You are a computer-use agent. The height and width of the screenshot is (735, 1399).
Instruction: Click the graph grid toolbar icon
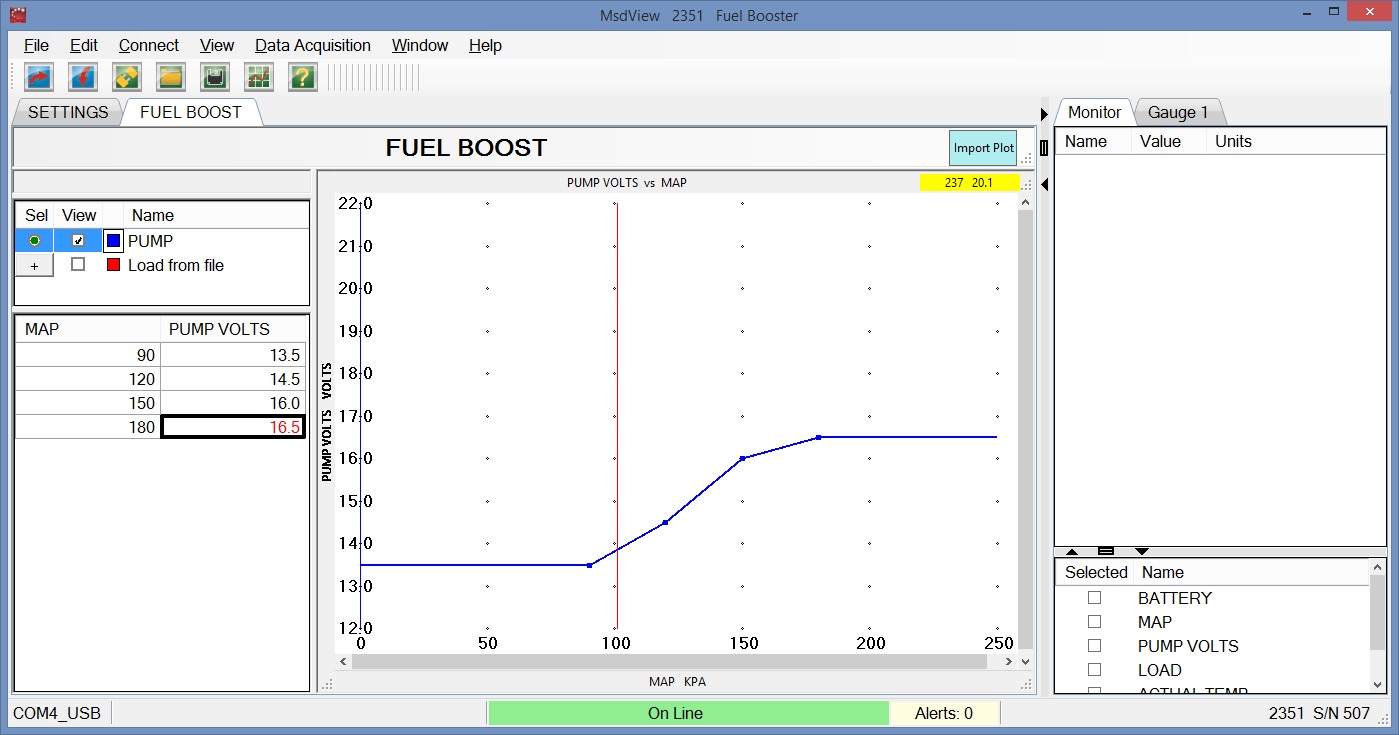pyautogui.click(x=259, y=77)
